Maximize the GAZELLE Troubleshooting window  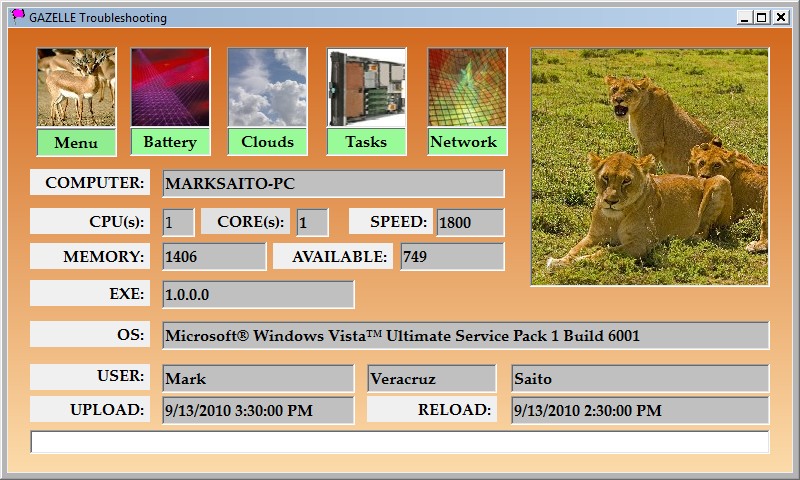(x=762, y=17)
